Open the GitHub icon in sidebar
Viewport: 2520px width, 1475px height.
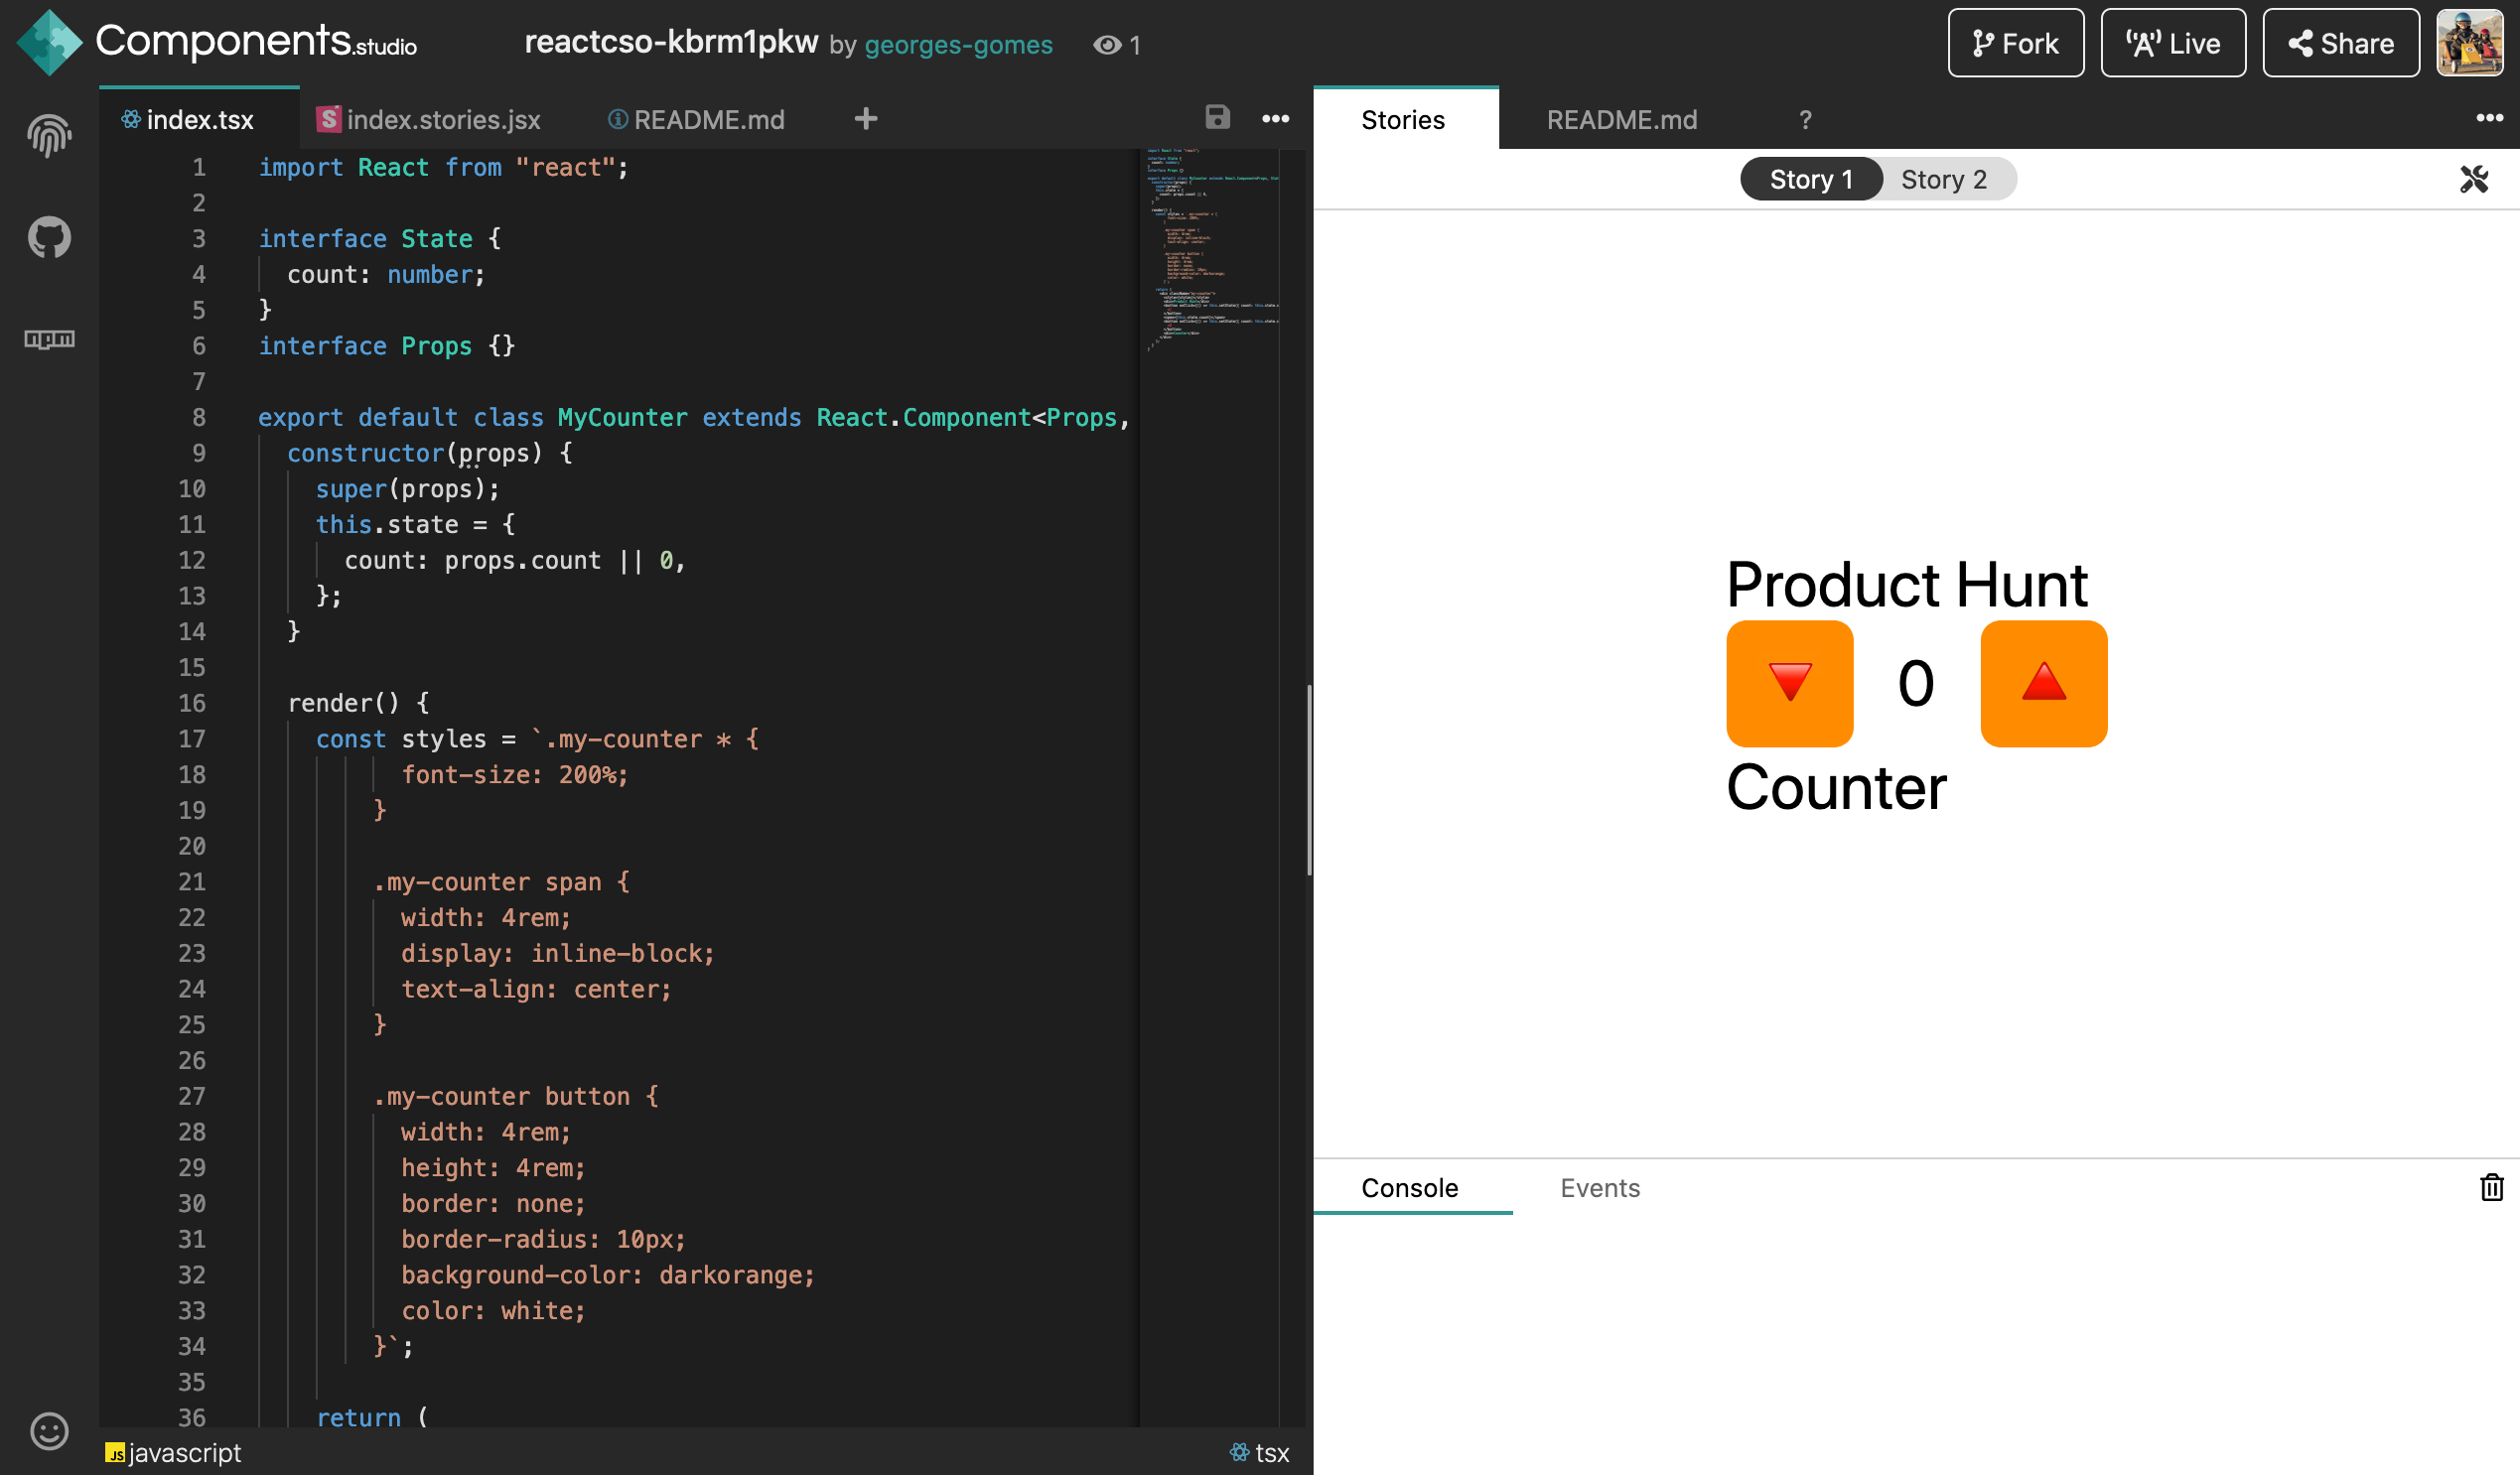point(49,237)
